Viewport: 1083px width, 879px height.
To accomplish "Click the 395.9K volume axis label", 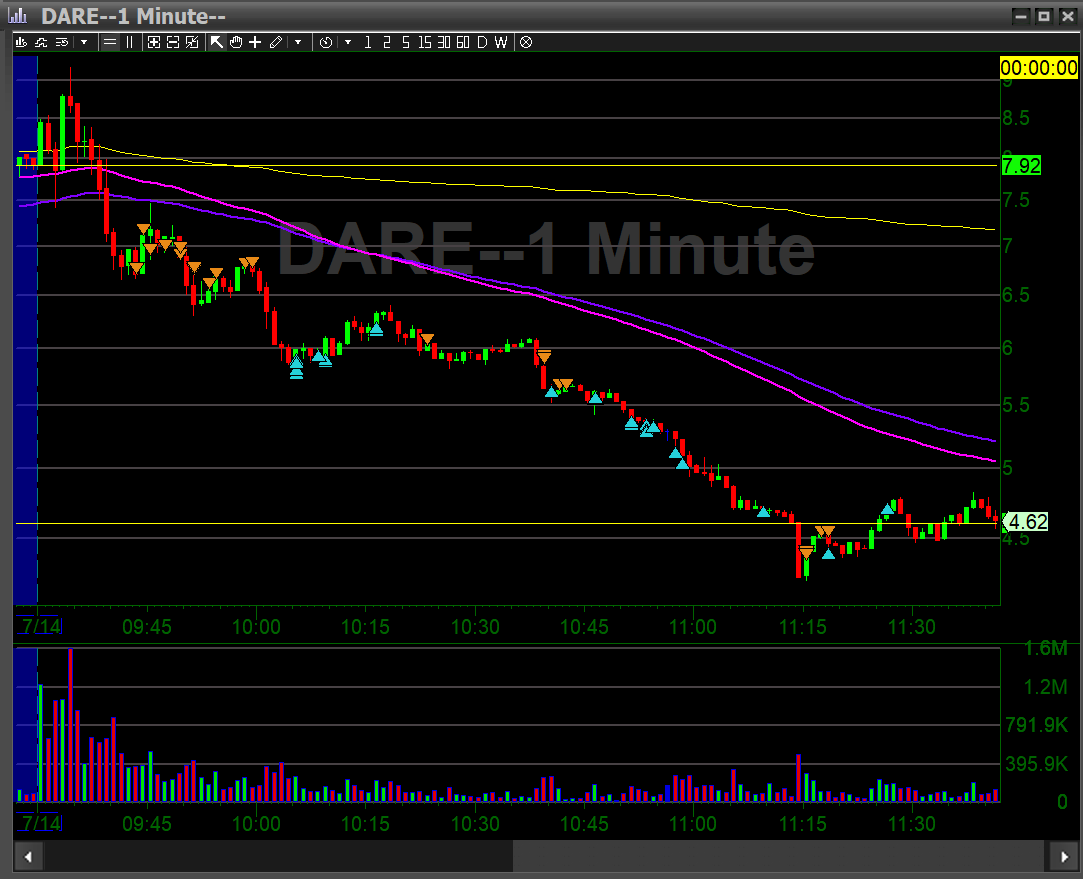I will [1036, 764].
